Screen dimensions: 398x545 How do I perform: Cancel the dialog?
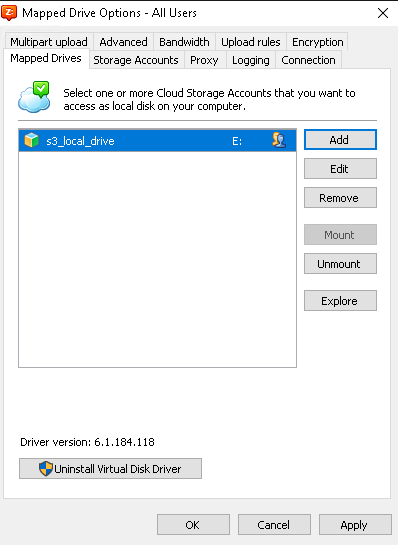tap(274, 524)
